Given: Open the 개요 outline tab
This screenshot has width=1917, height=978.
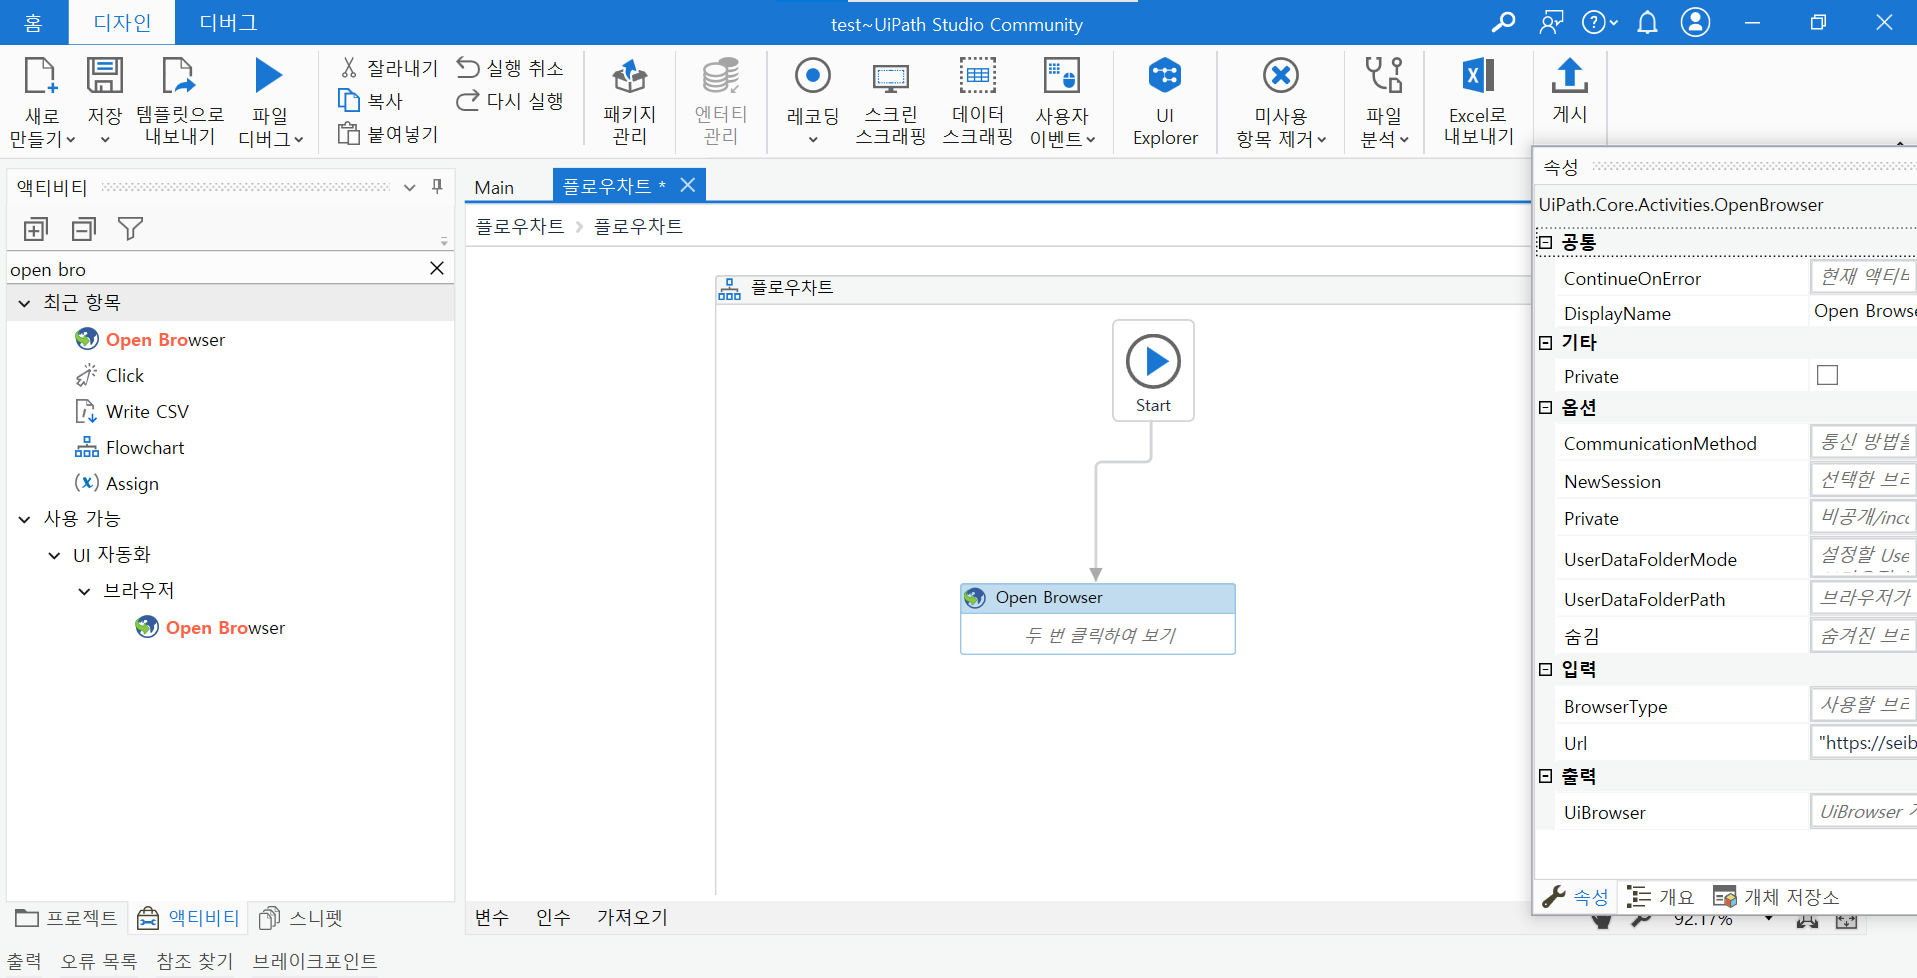Looking at the screenshot, I should pos(1661,897).
